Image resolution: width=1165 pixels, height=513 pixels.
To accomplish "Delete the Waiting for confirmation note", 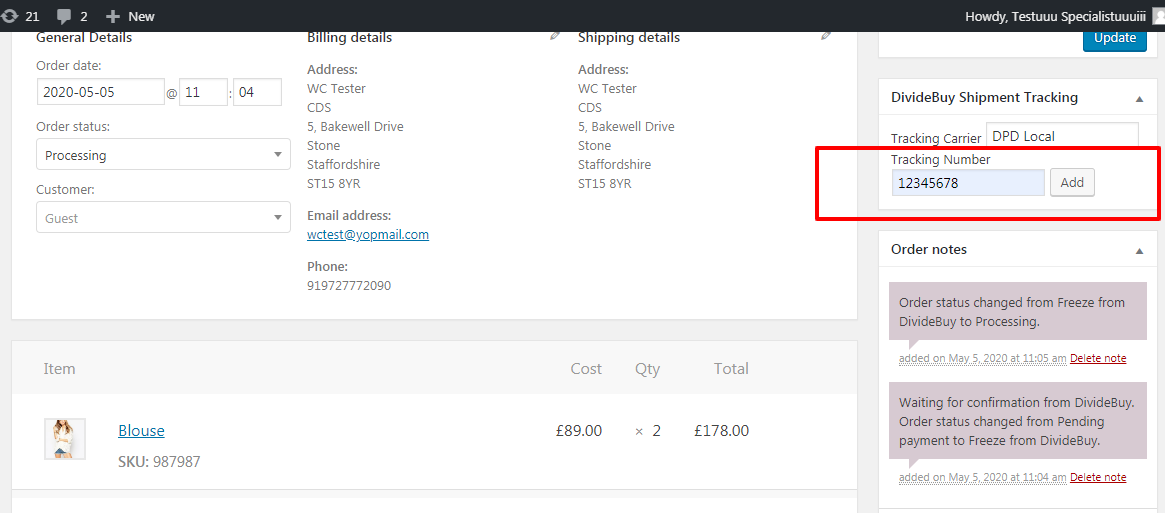I will pos(1098,477).
